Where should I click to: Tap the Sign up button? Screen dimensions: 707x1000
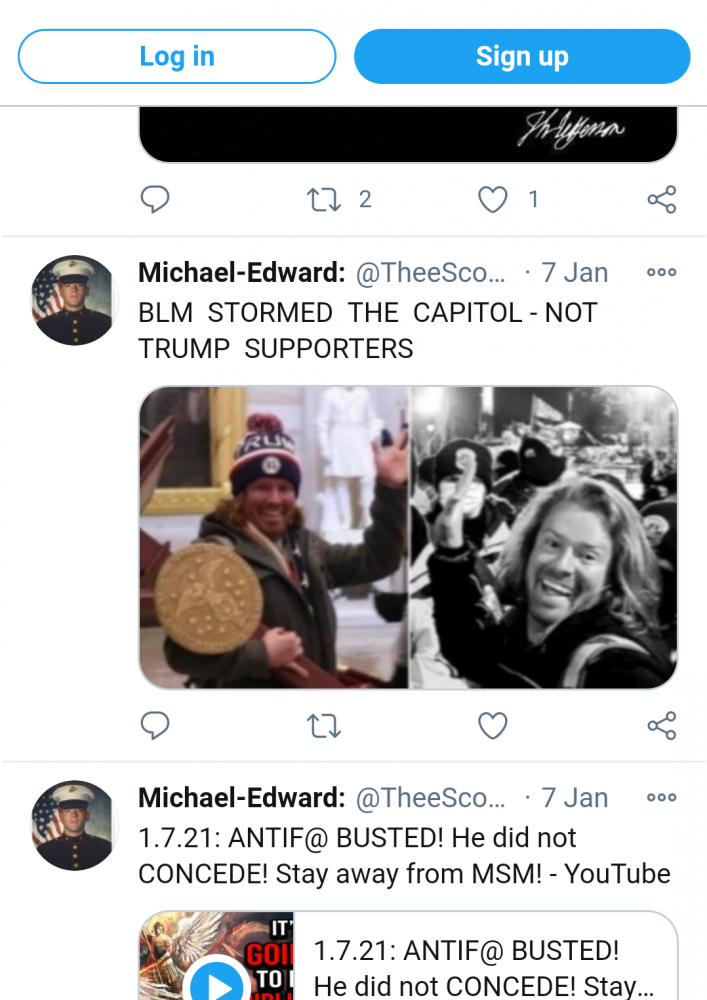coord(522,56)
